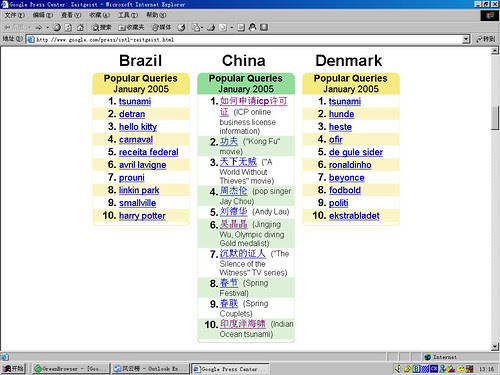Open the Edit (编辑) menu
Screen dimensions: 500x375
[43, 15]
